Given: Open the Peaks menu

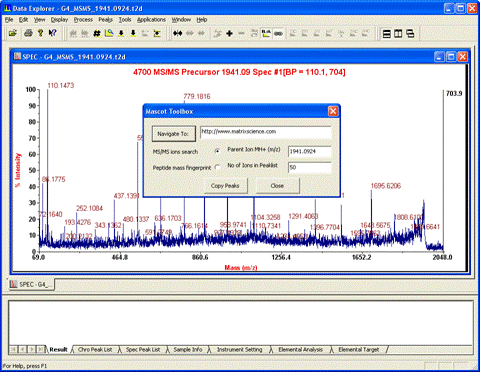Looking at the screenshot, I should click(105, 20).
